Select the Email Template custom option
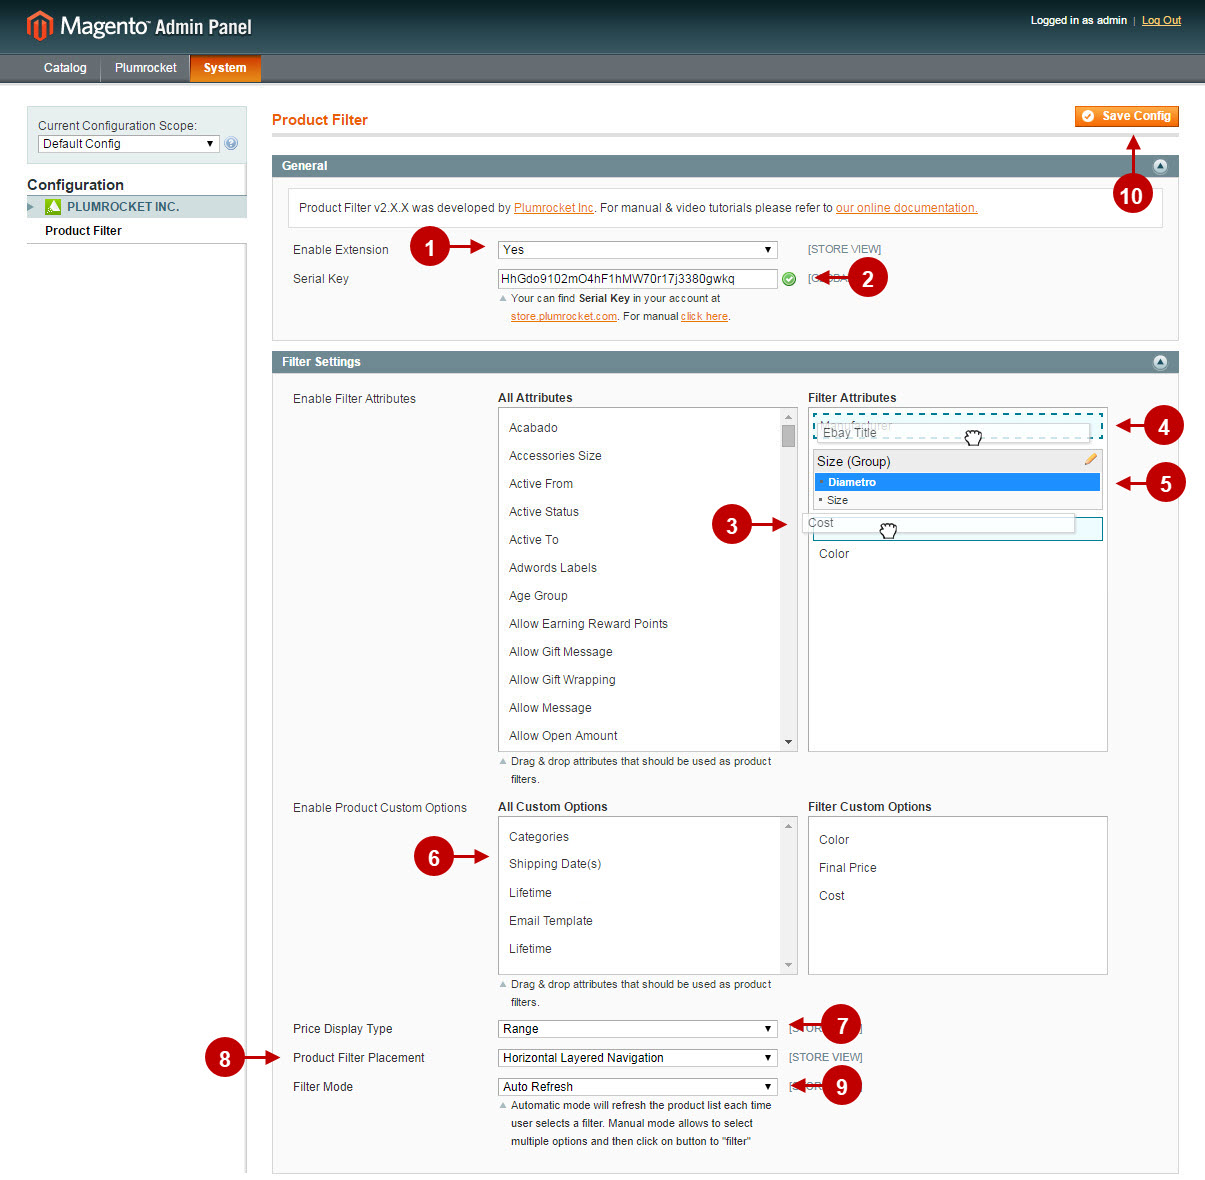 (x=551, y=921)
